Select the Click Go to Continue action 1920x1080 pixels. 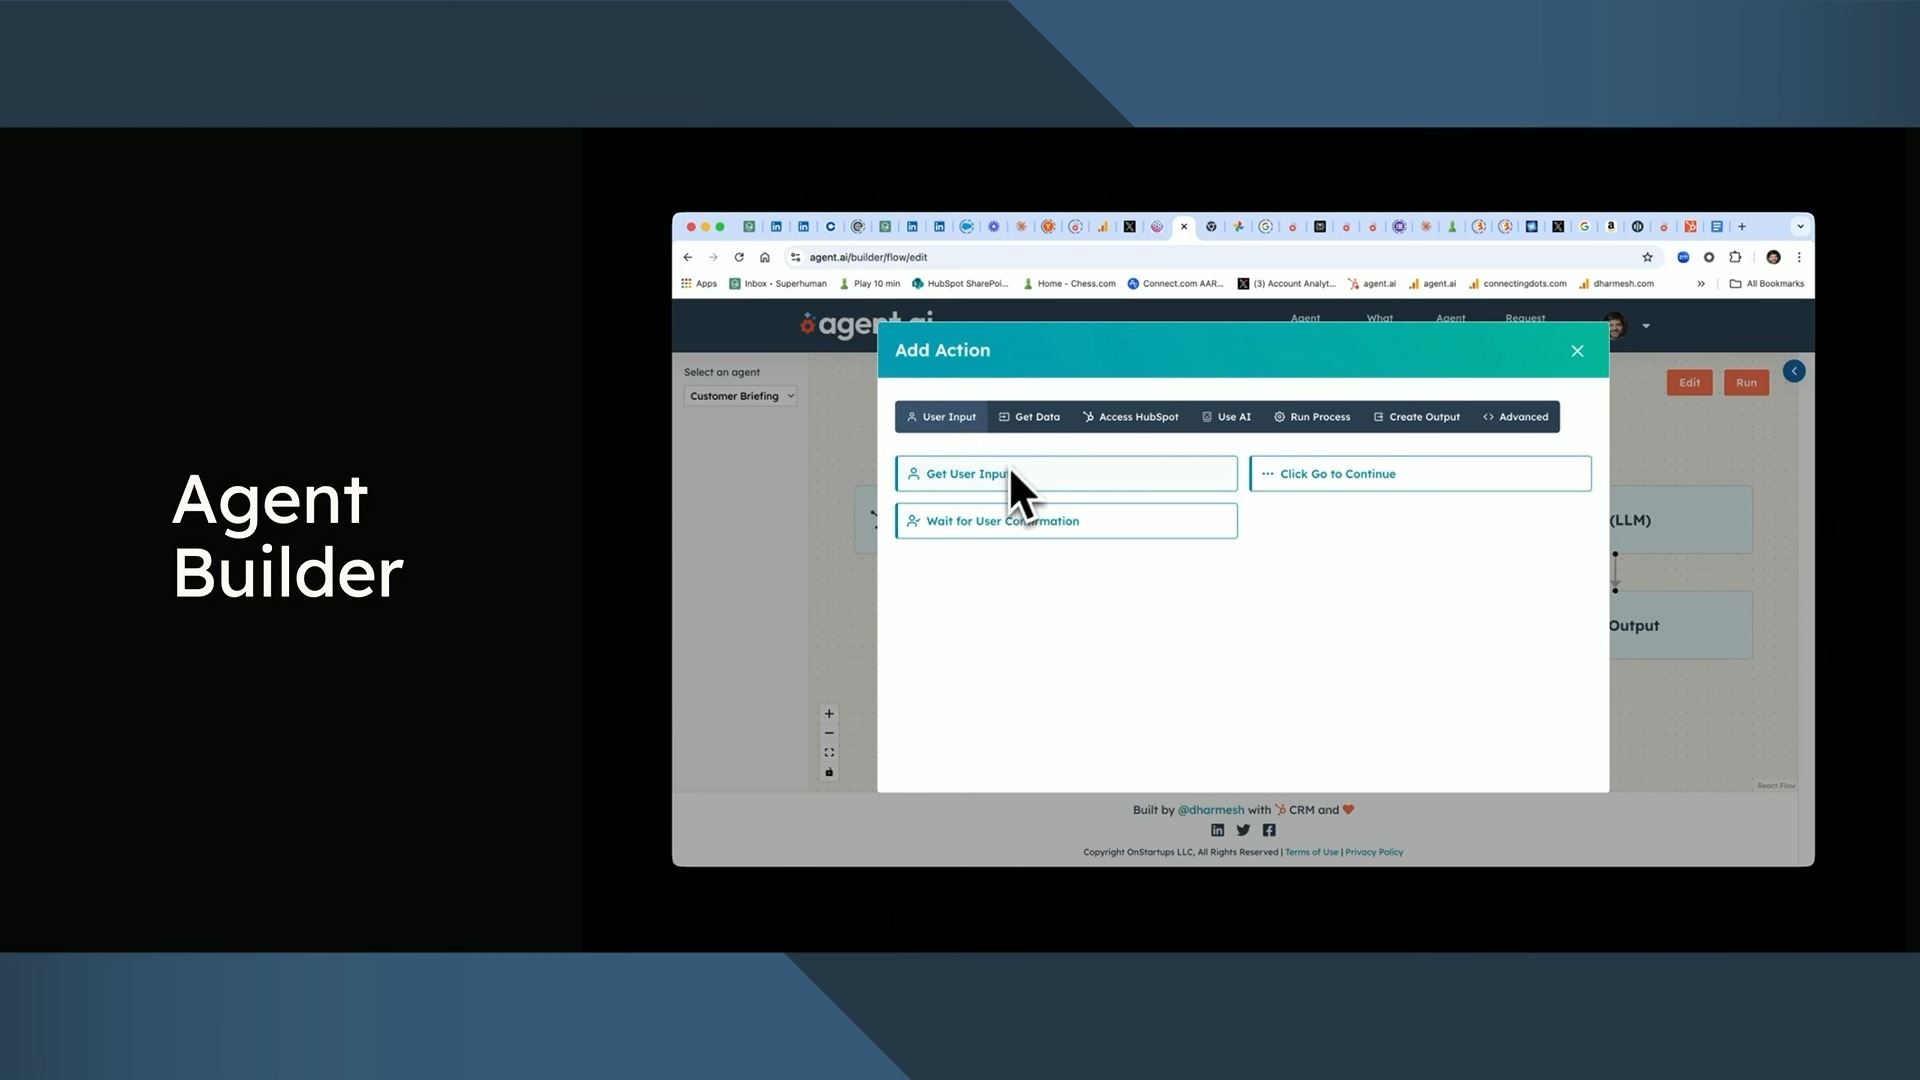click(x=1420, y=474)
